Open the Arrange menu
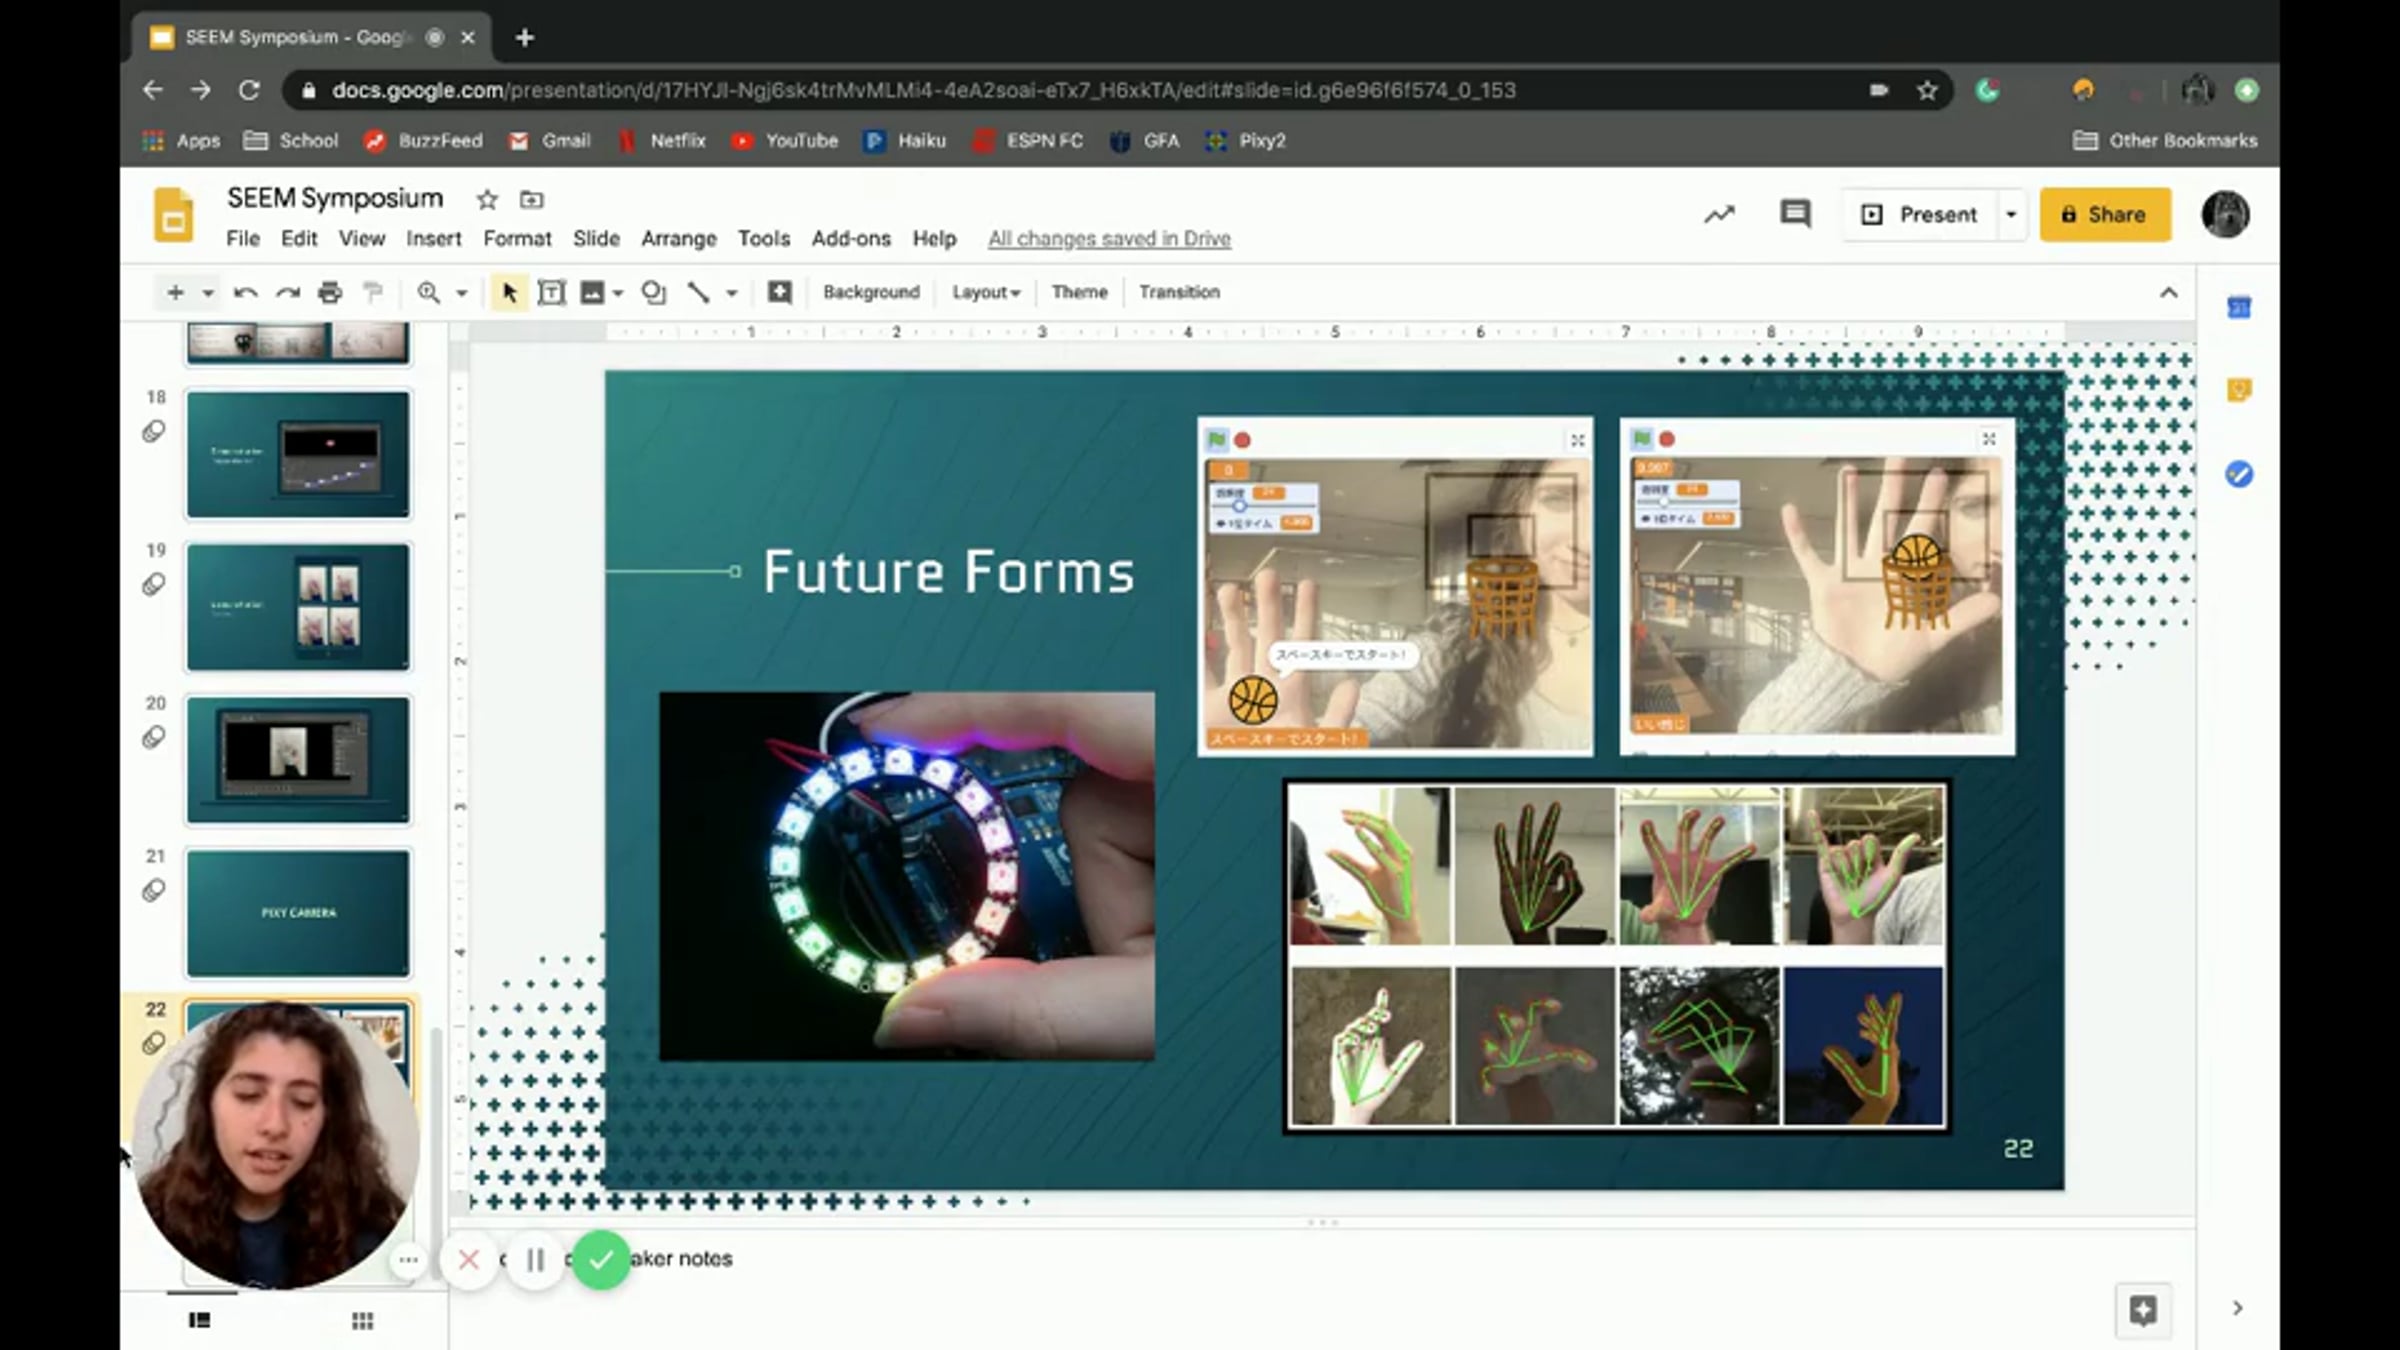 click(x=678, y=238)
